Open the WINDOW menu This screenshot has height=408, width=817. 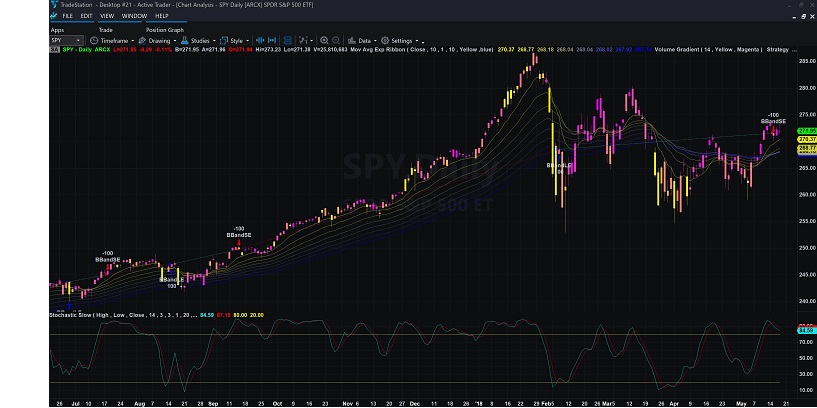click(x=134, y=16)
